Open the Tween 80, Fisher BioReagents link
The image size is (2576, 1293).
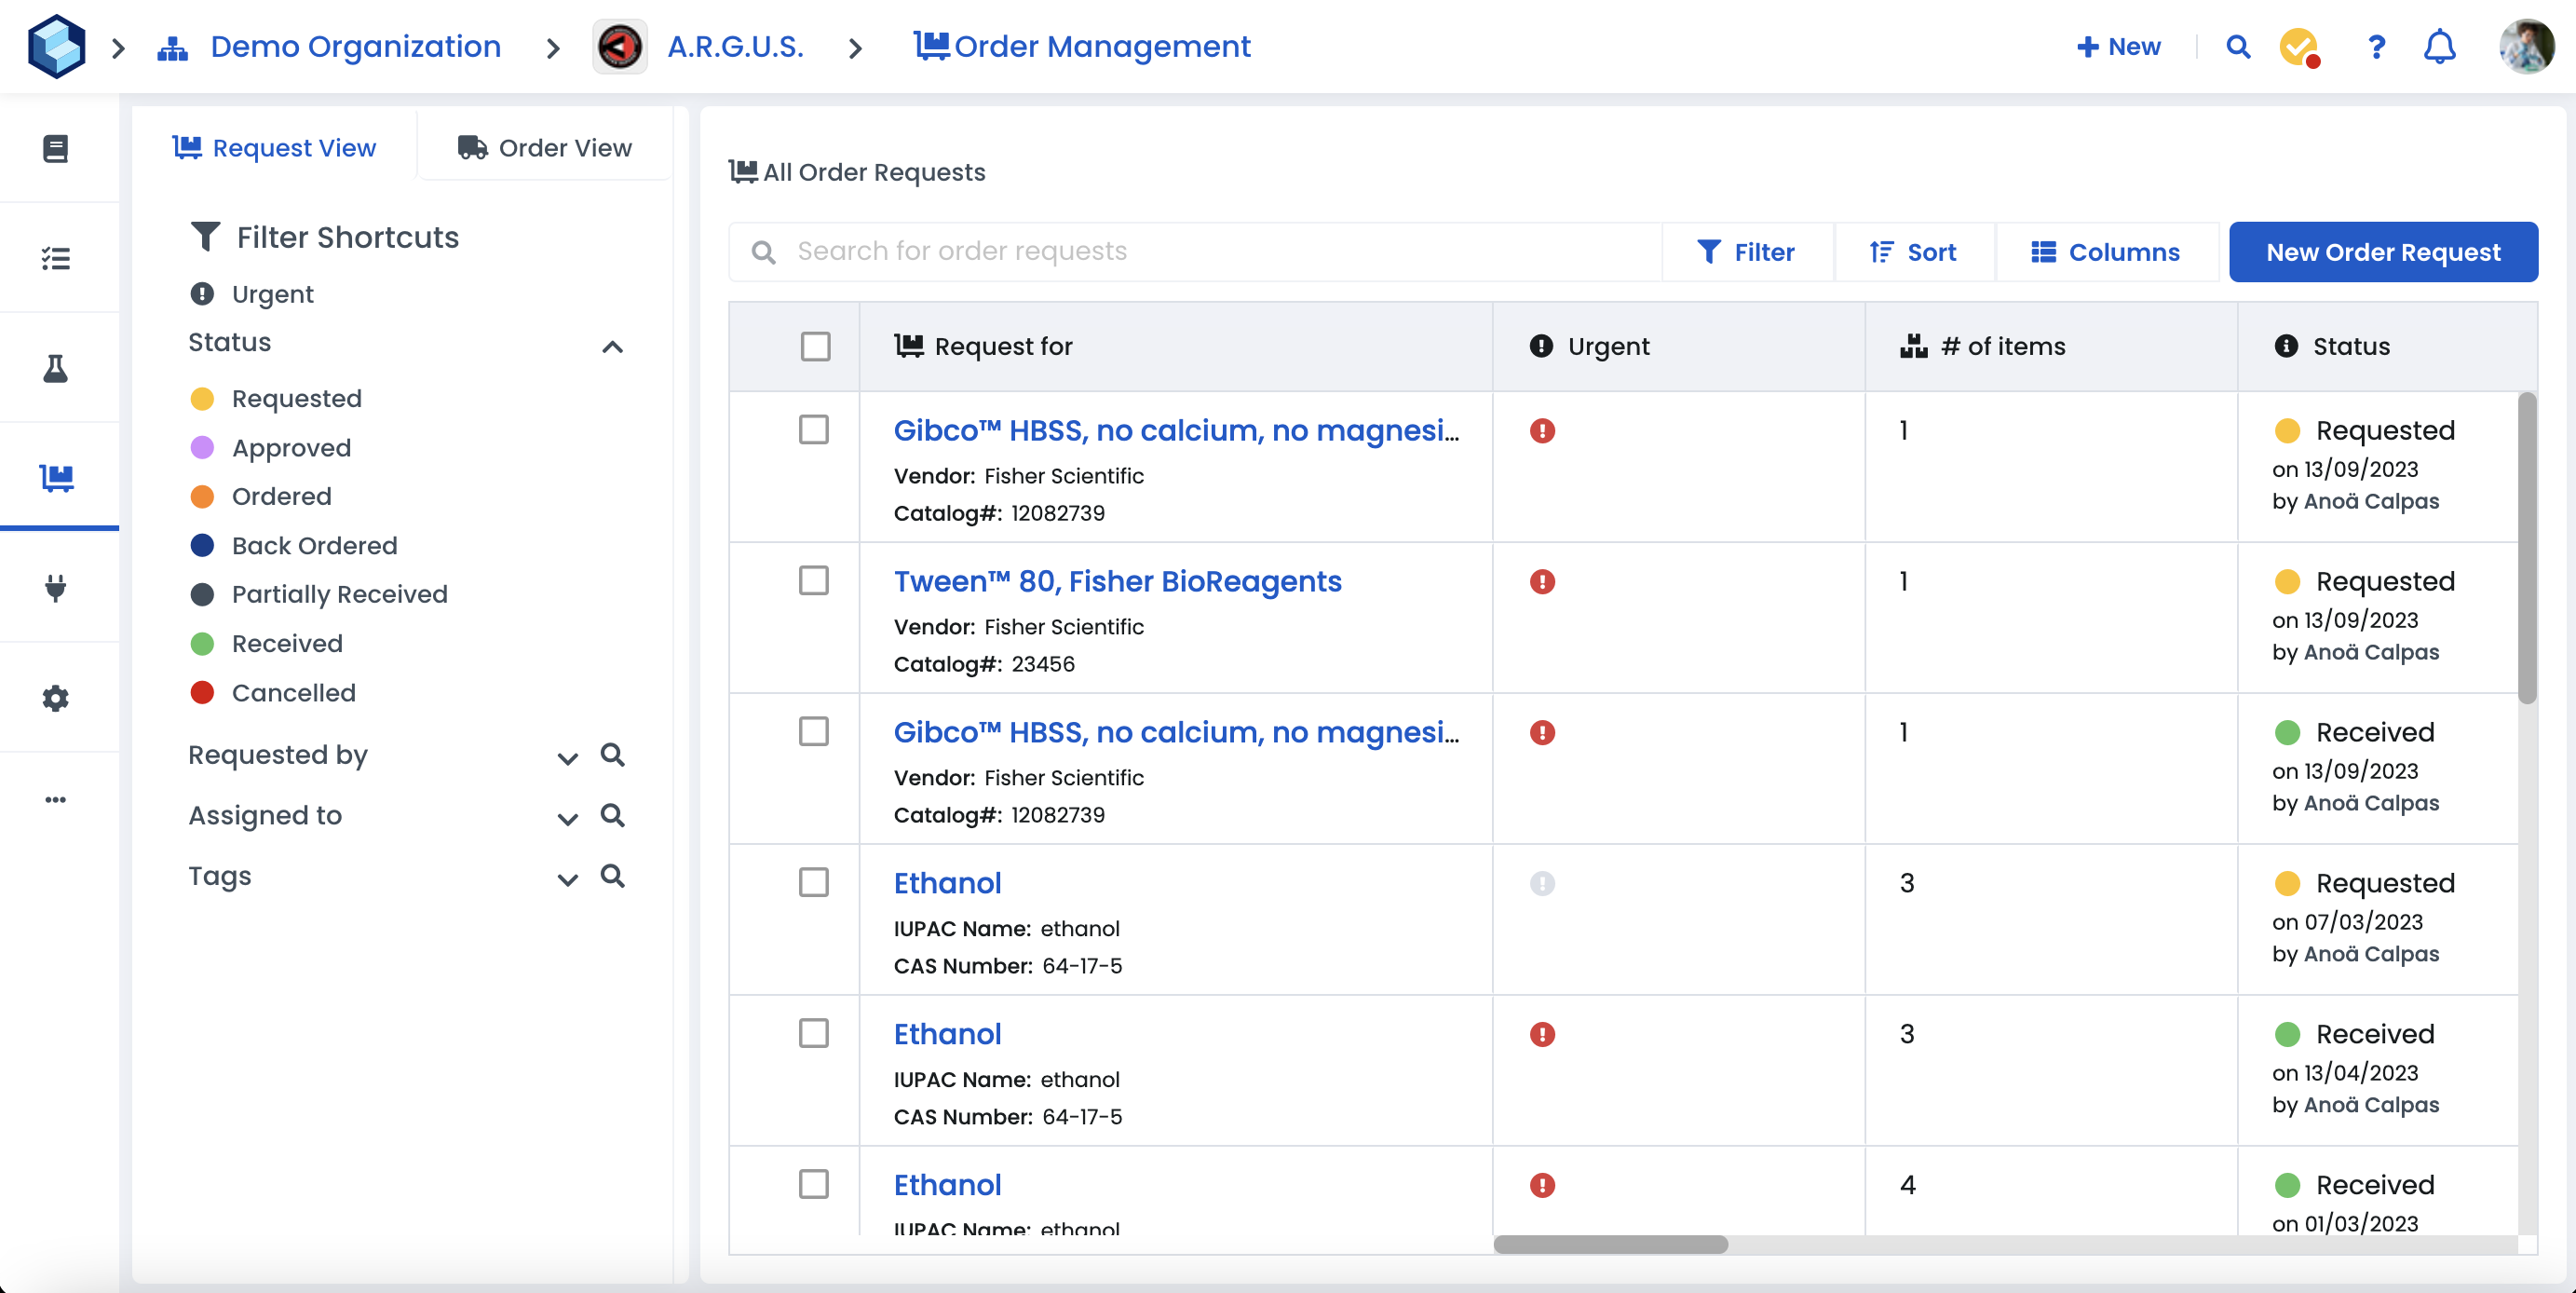[x=1117, y=581]
